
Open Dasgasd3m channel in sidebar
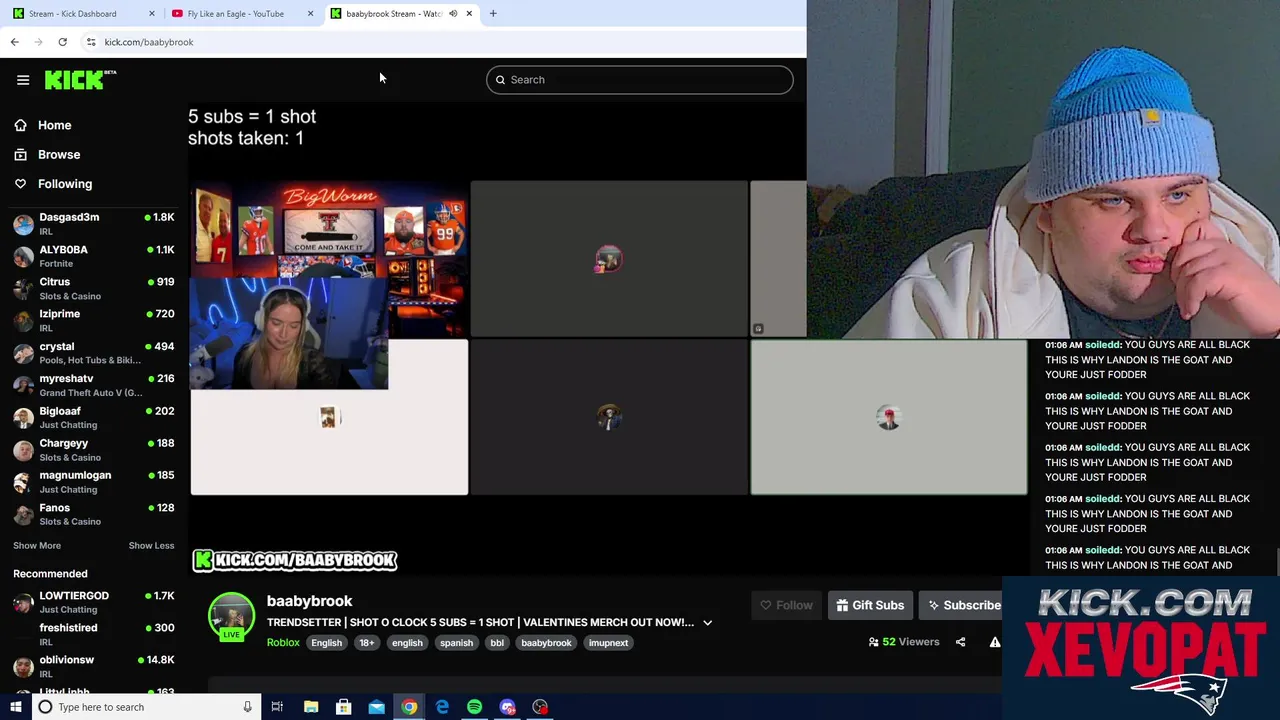93,224
